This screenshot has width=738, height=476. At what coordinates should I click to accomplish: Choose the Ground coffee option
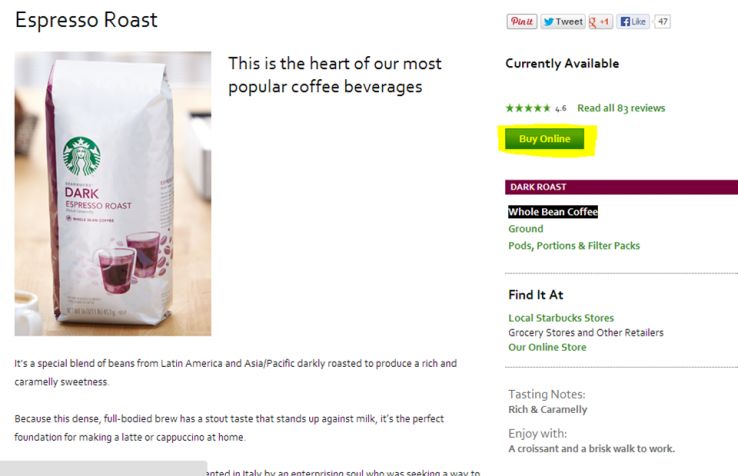pyautogui.click(x=526, y=229)
